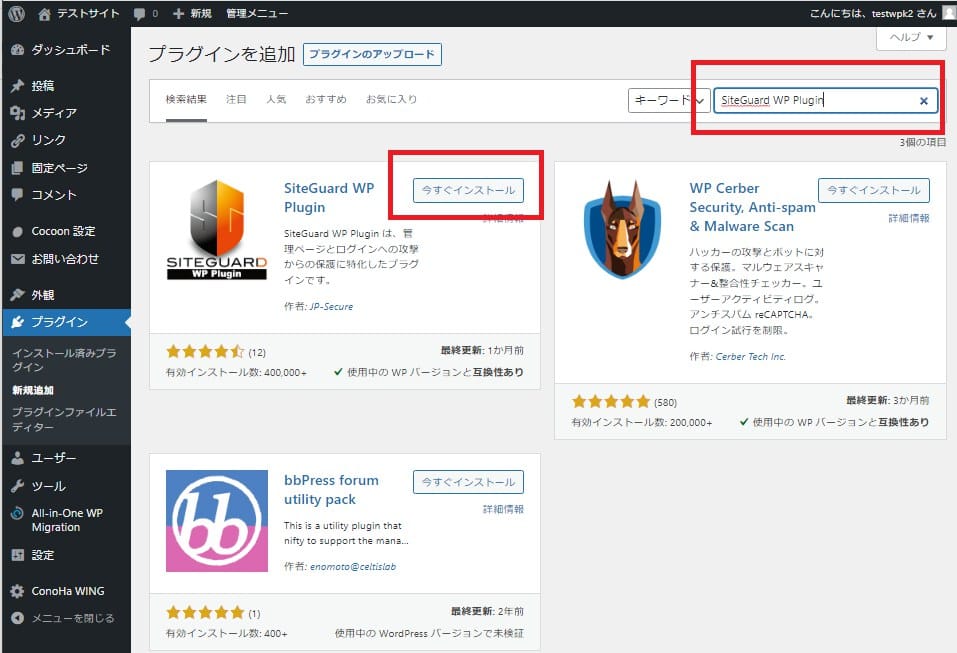Open the WP Cerber Security title link
The image size is (957, 653).
pyautogui.click(x=753, y=207)
